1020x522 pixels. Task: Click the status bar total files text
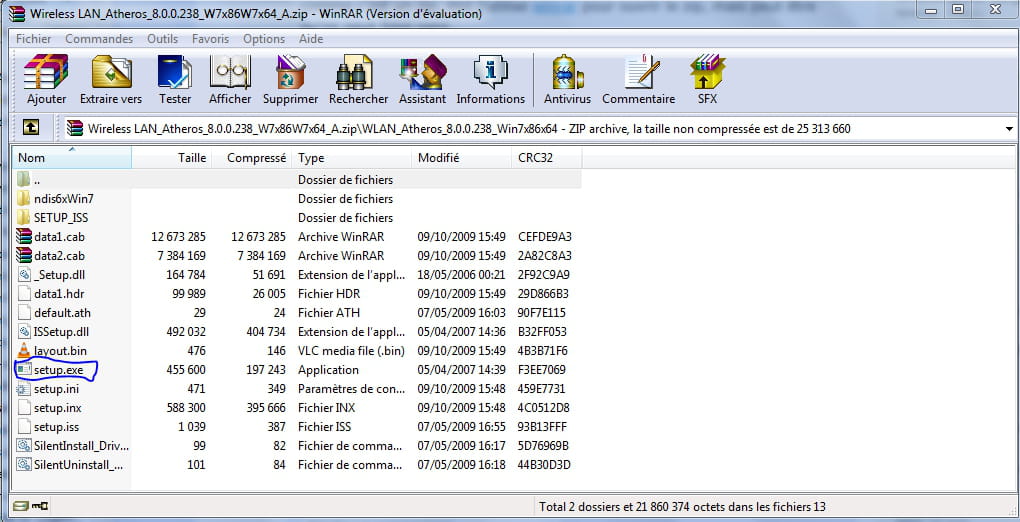[682, 506]
